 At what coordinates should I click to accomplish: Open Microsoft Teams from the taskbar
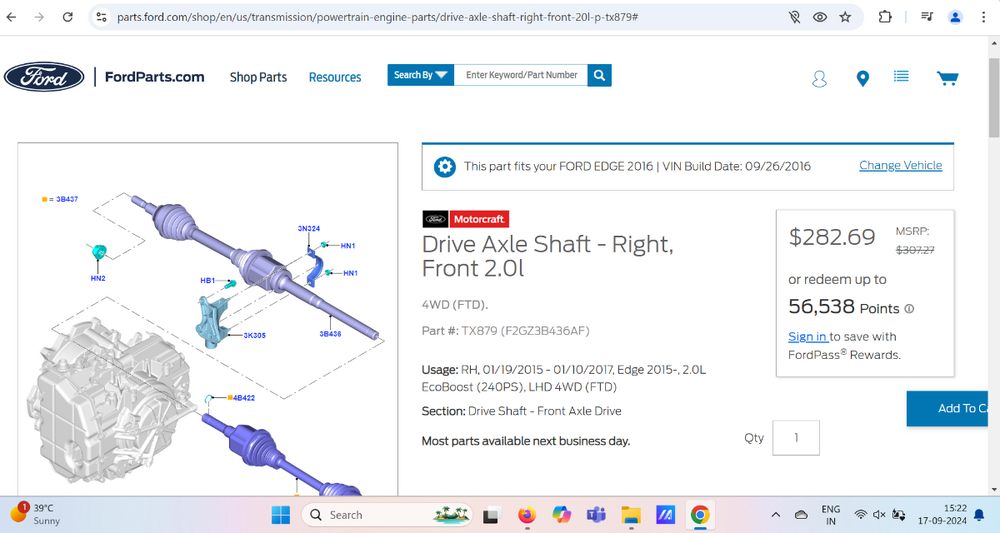(596, 515)
